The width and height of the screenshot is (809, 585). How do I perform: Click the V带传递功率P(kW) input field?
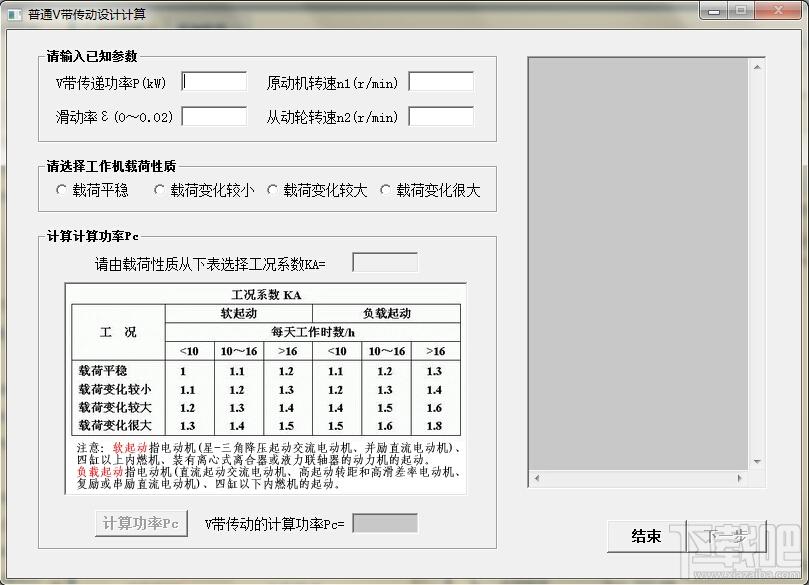click(x=214, y=82)
